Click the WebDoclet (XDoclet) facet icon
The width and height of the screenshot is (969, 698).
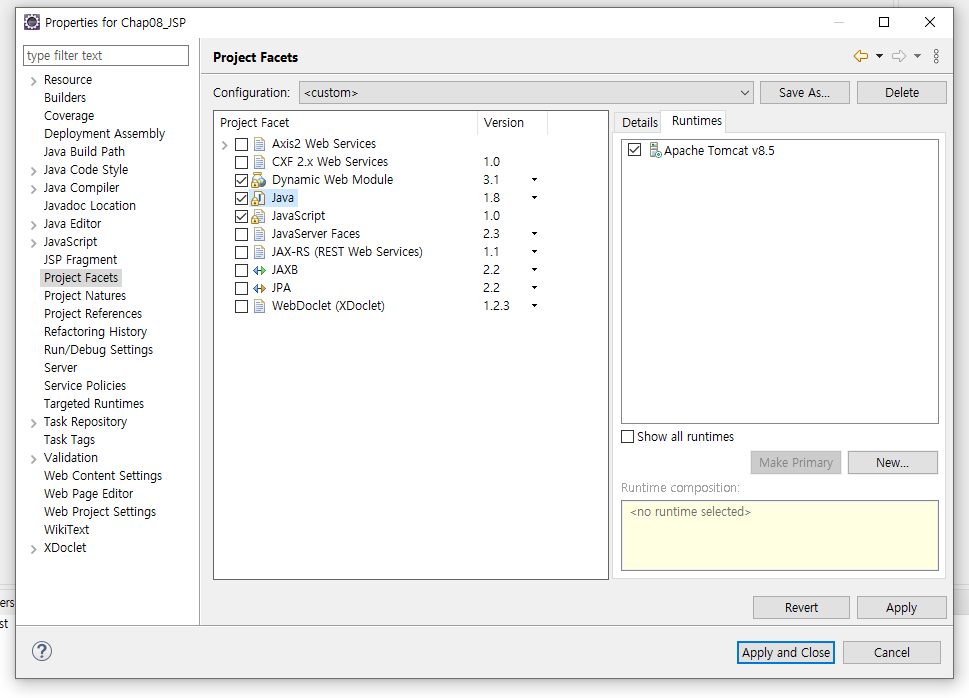(260, 306)
